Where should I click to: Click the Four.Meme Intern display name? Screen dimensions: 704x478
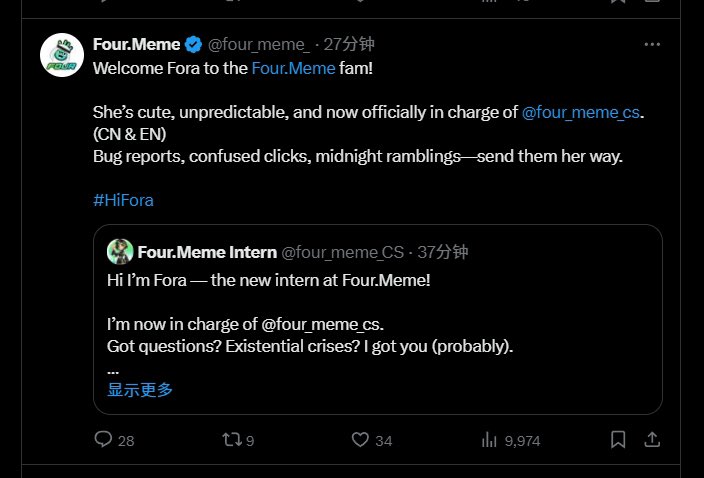[x=207, y=251]
